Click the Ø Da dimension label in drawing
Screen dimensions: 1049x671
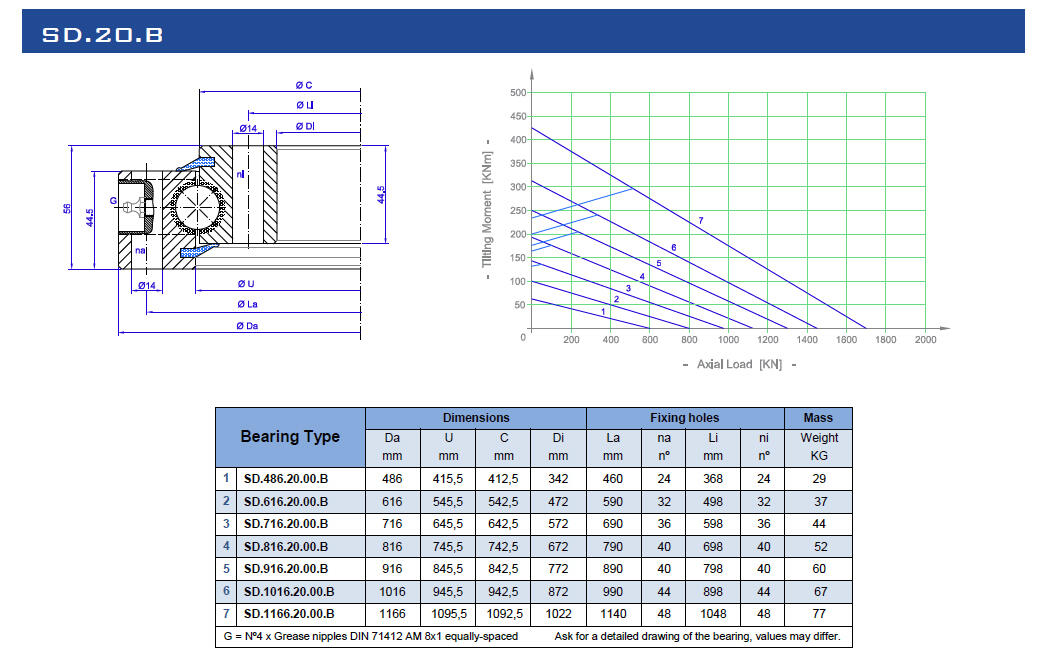pyautogui.click(x=246, y=326)
